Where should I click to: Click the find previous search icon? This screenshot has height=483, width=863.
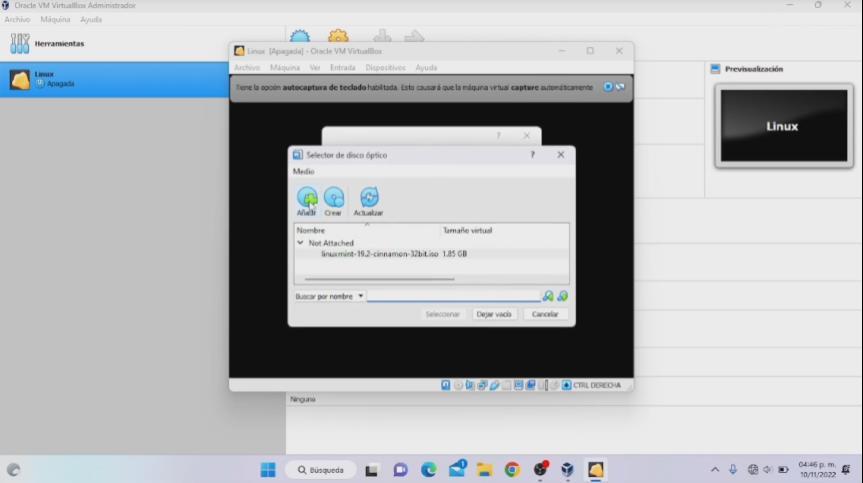(x=548, y=297)
